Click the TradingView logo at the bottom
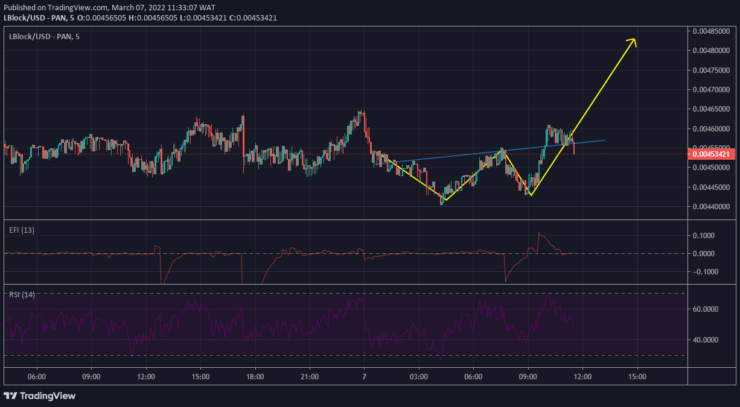 click(39, 396)
